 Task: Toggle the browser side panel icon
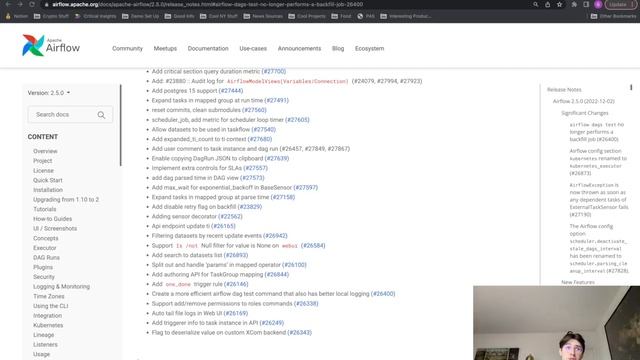[x=586, y=4]
